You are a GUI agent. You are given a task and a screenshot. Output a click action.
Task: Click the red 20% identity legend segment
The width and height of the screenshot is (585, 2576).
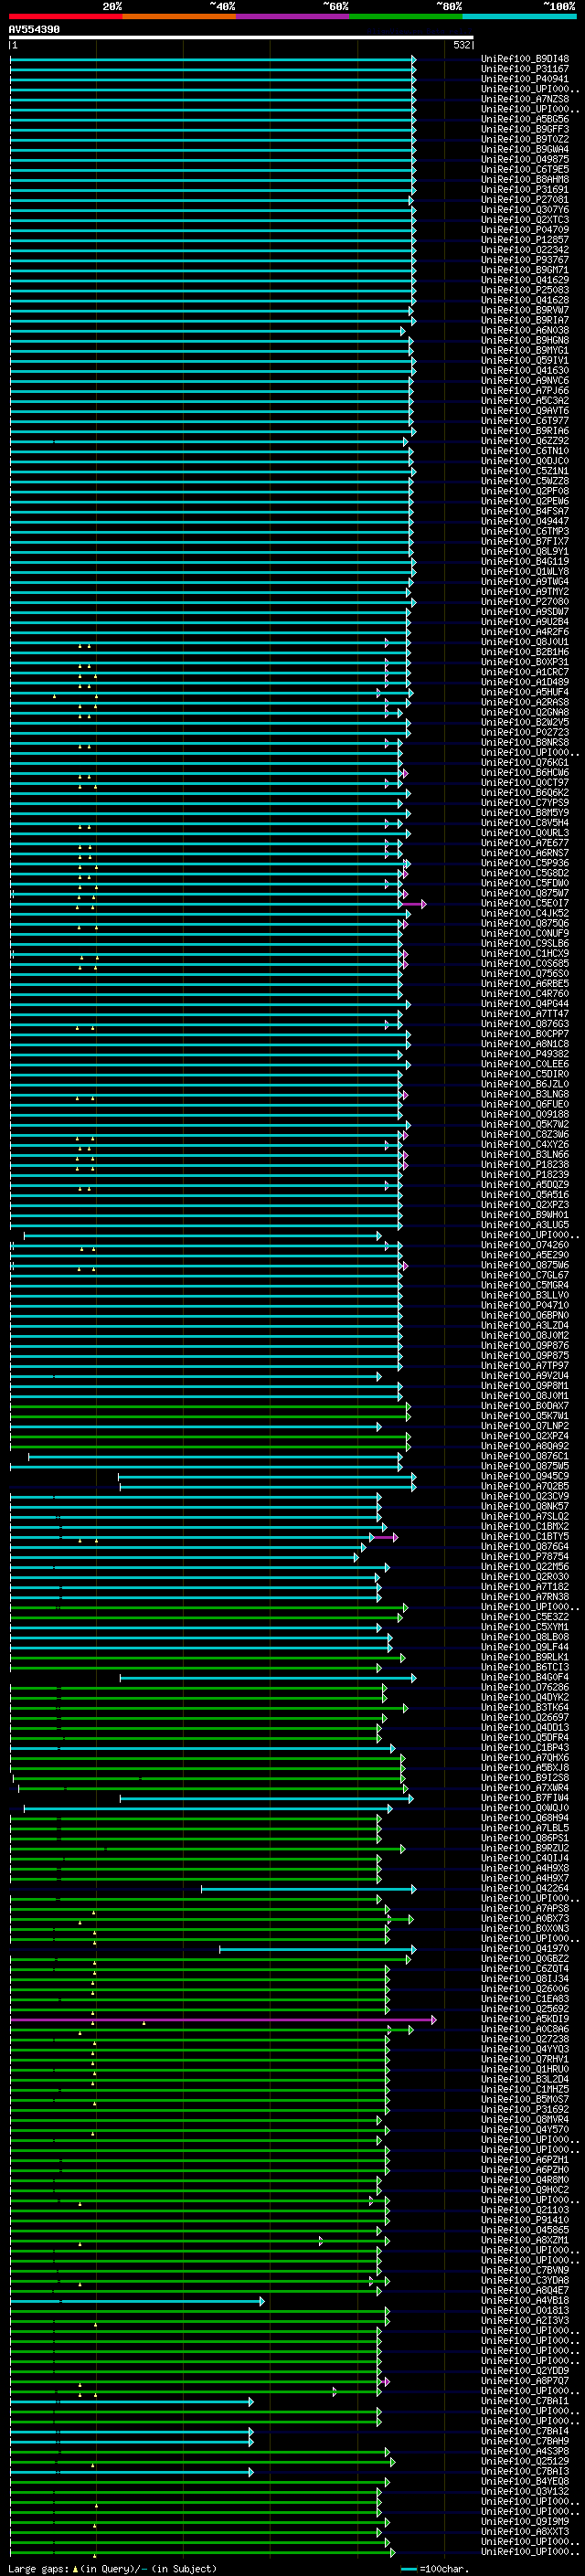(65, 16)
